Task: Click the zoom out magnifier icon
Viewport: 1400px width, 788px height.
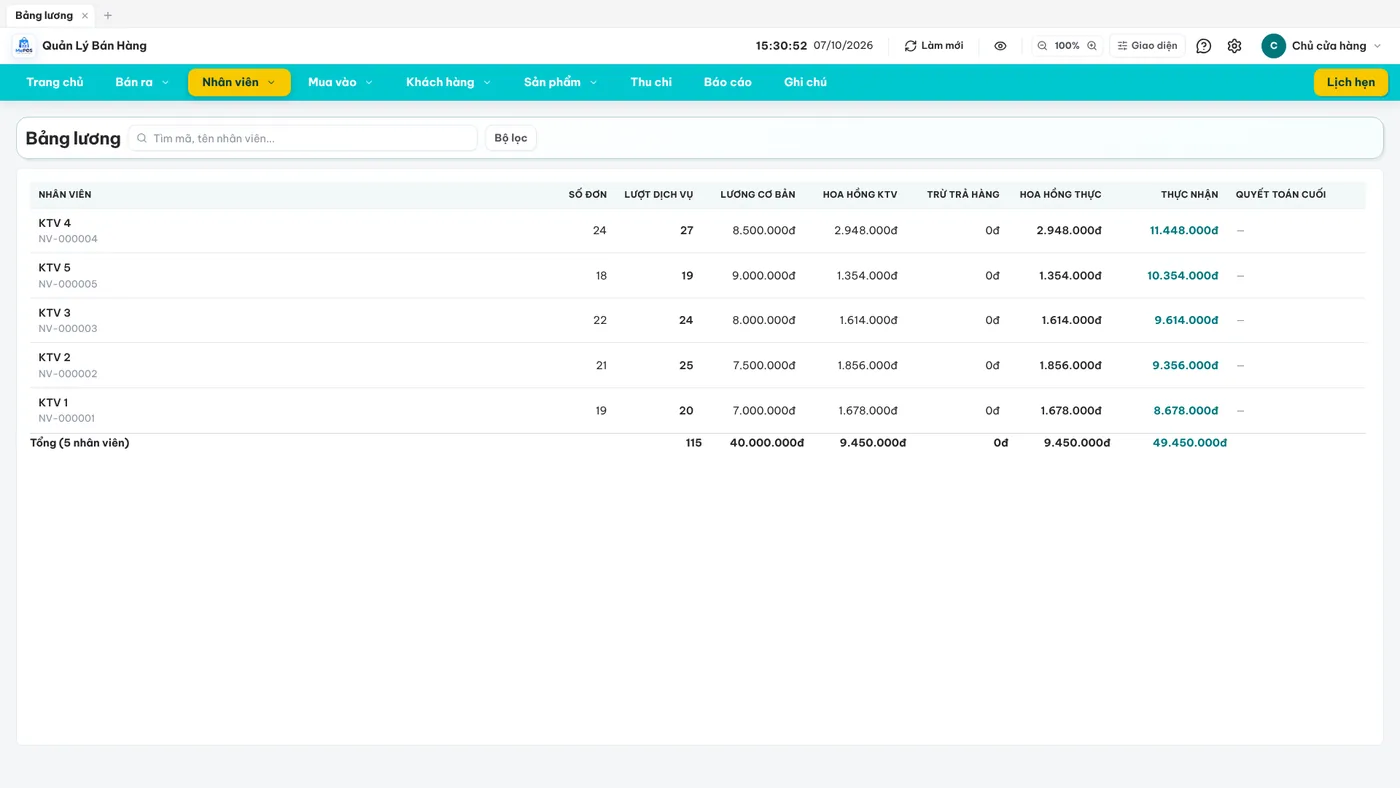Action: click(1042, 46)
